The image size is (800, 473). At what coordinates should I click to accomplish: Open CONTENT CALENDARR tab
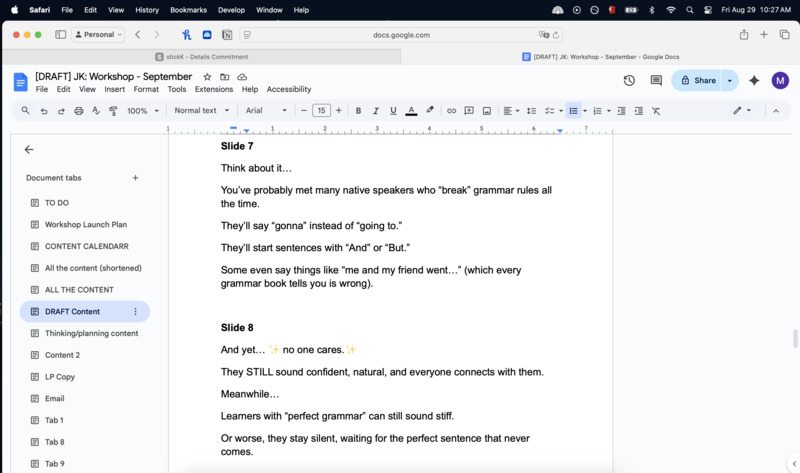click(x=85, y=246)
